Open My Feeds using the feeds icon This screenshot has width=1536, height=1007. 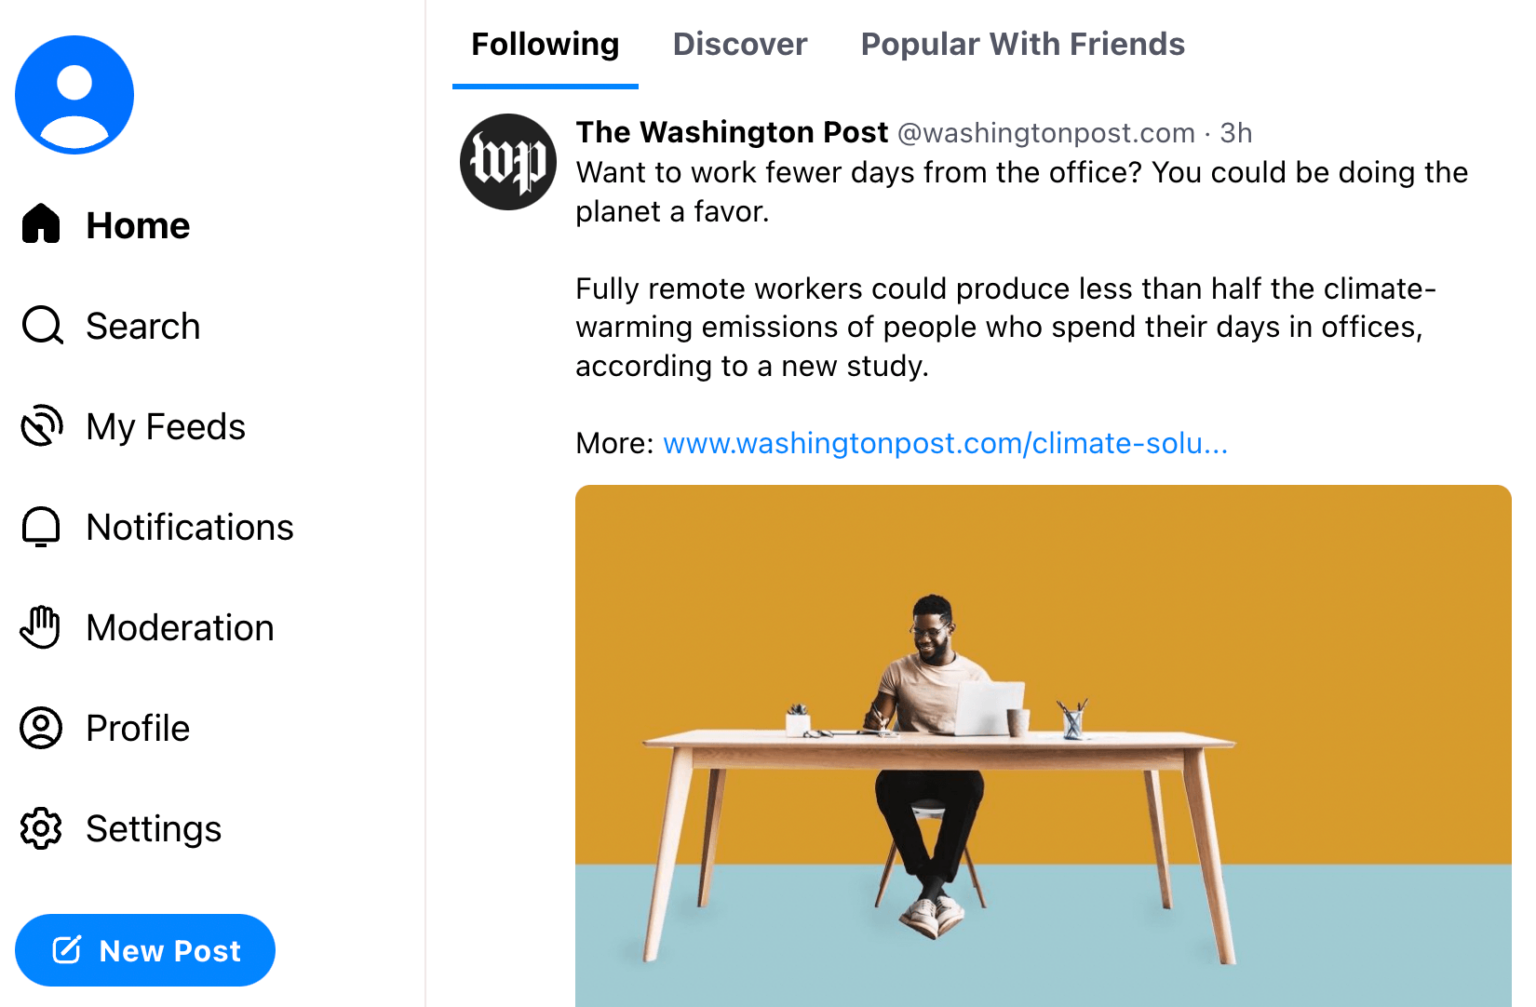click(41, 426)
